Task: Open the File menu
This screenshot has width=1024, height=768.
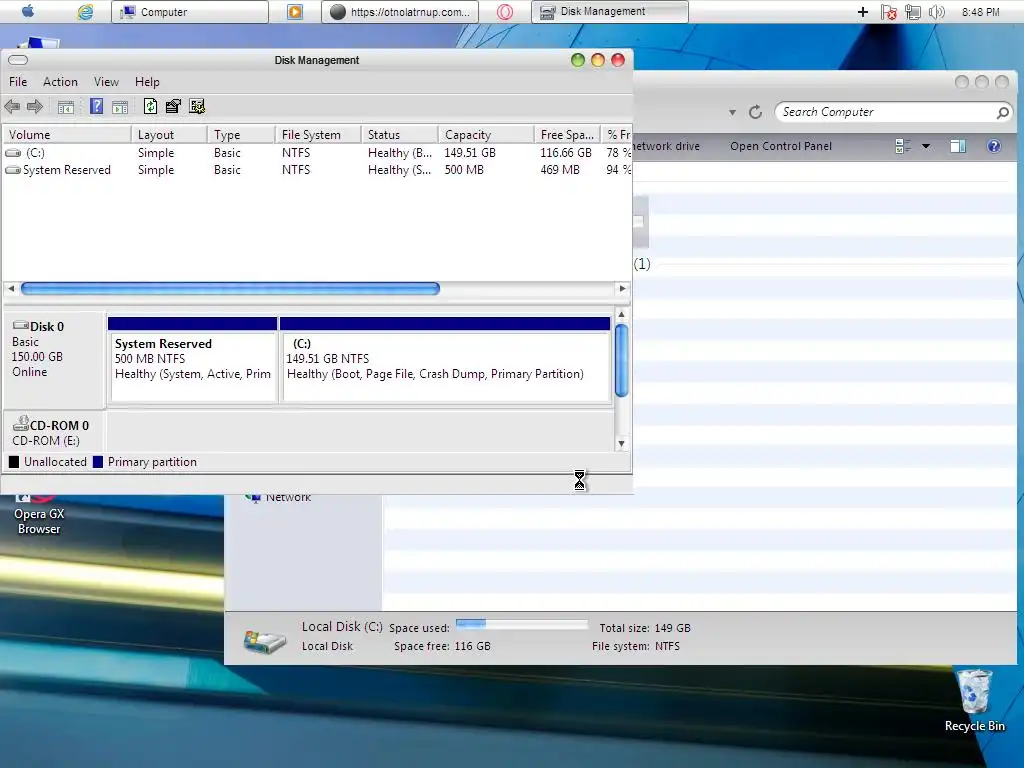Action: [18, 82]
